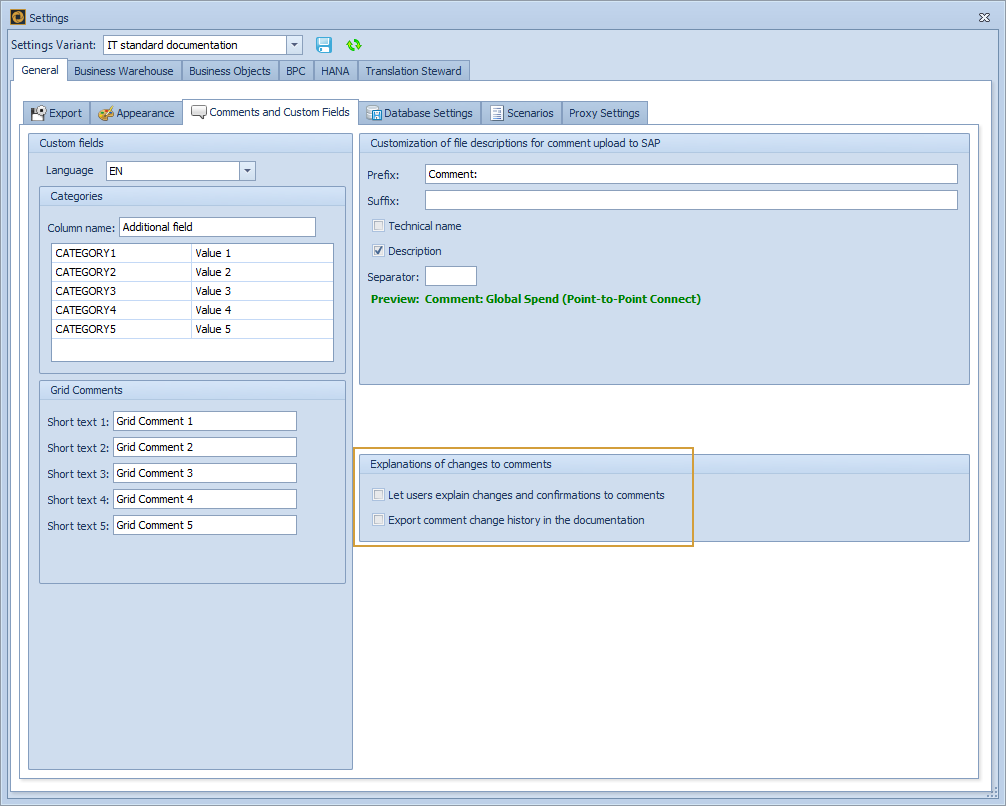Enable export comment change history checkbox

[379, 520]
